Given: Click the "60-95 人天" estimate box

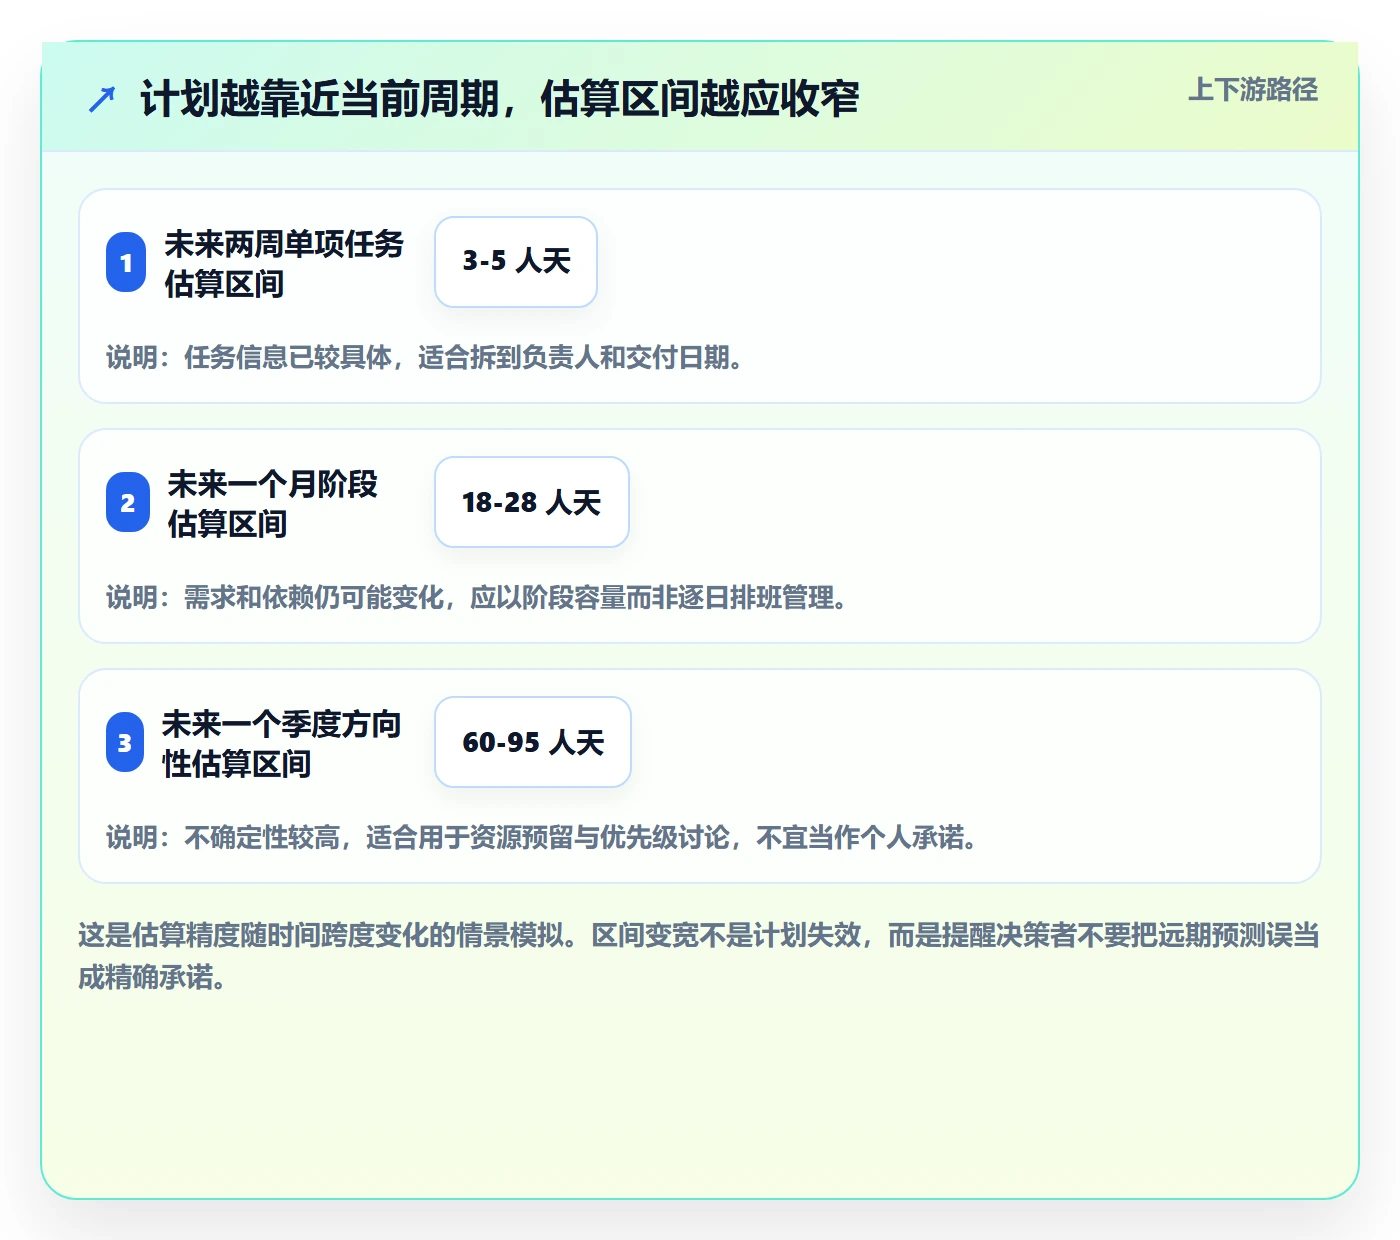Looking at the screenshot, I should click(533, 742).
